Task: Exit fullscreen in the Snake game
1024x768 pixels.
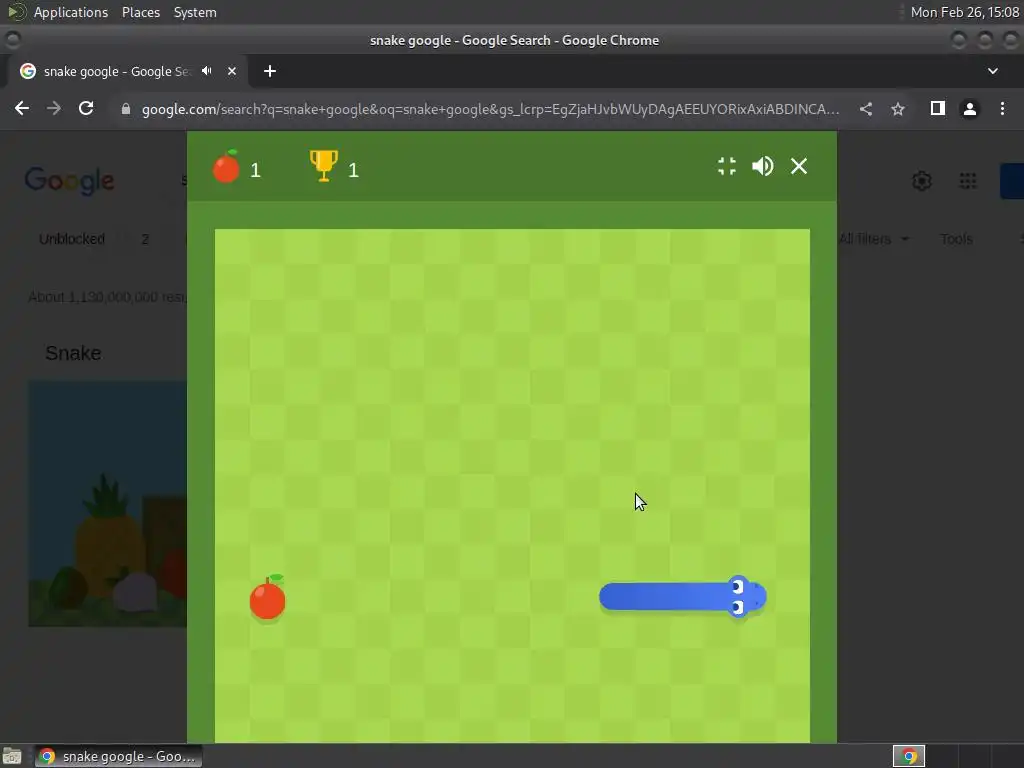Action: 726,166
